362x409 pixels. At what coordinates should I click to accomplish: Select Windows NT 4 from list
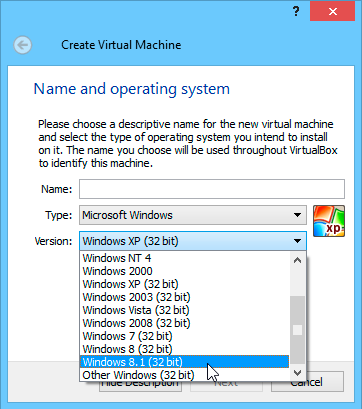pyautogui.click(x=184, y=258)
